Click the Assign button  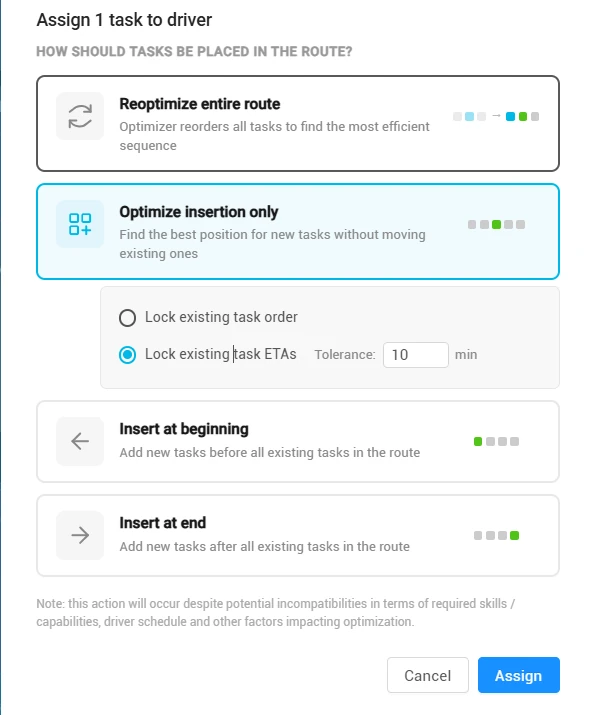click(x=519, y=675)
